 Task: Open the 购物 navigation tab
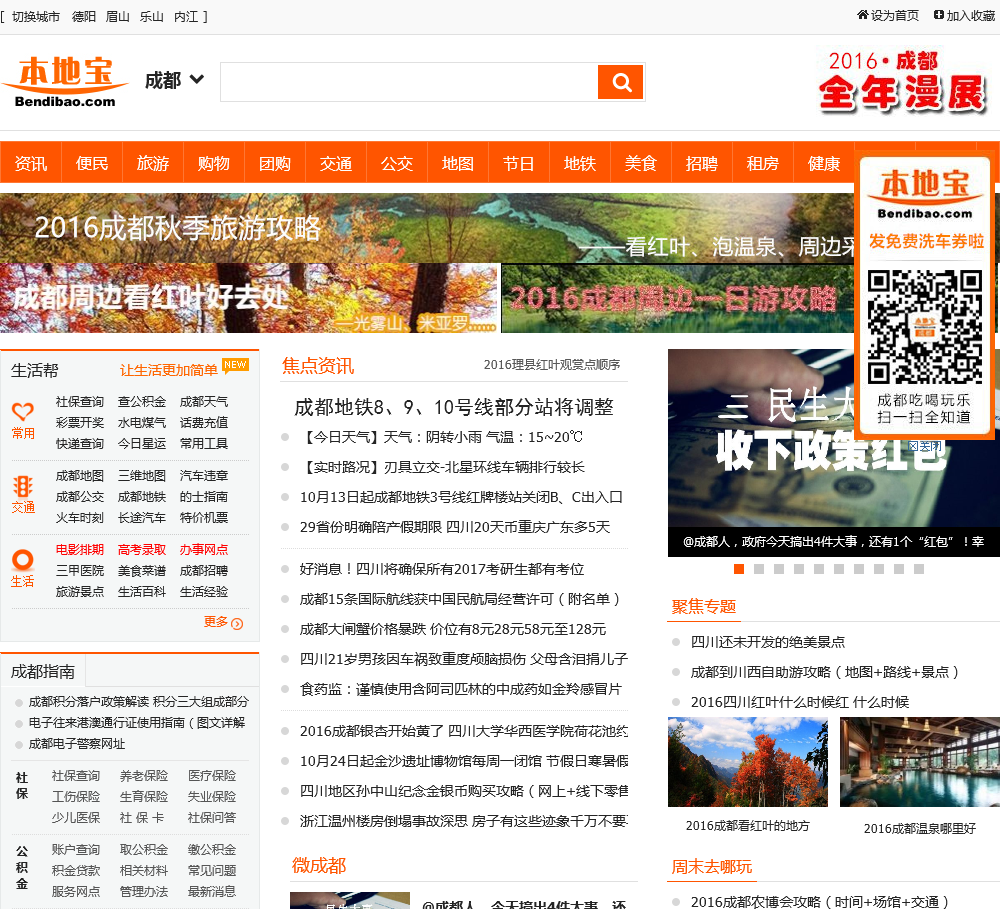[214, 163]
